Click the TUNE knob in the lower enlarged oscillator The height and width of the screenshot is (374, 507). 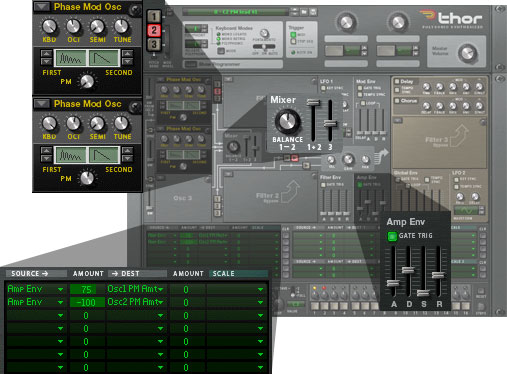[x=122, y=124]
